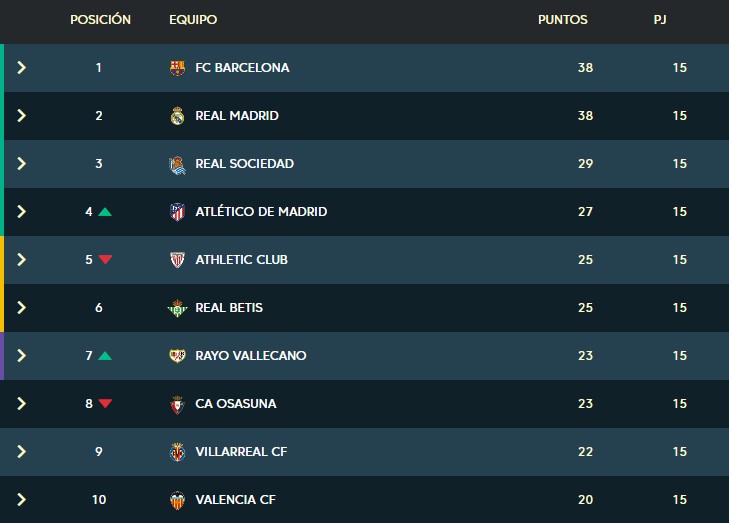Expand the FC Barcelona row chevron
The width and height of the screenshot is (729, 523).
[22, 68]
